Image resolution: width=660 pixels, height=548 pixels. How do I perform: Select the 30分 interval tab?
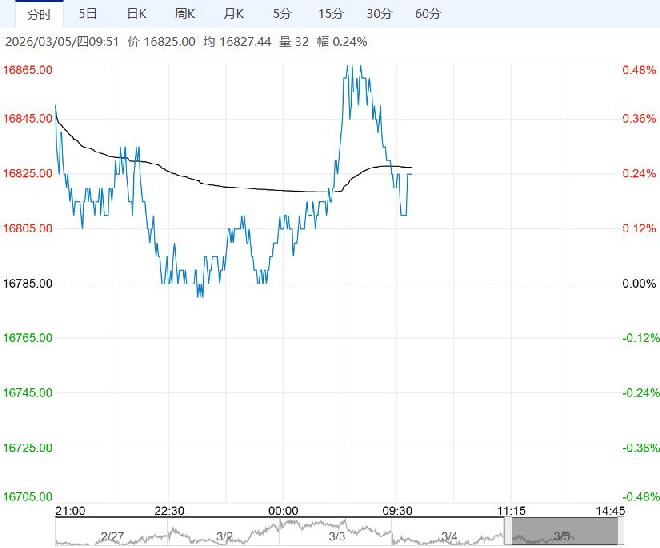pyautogui.click(x=379, y=14)
